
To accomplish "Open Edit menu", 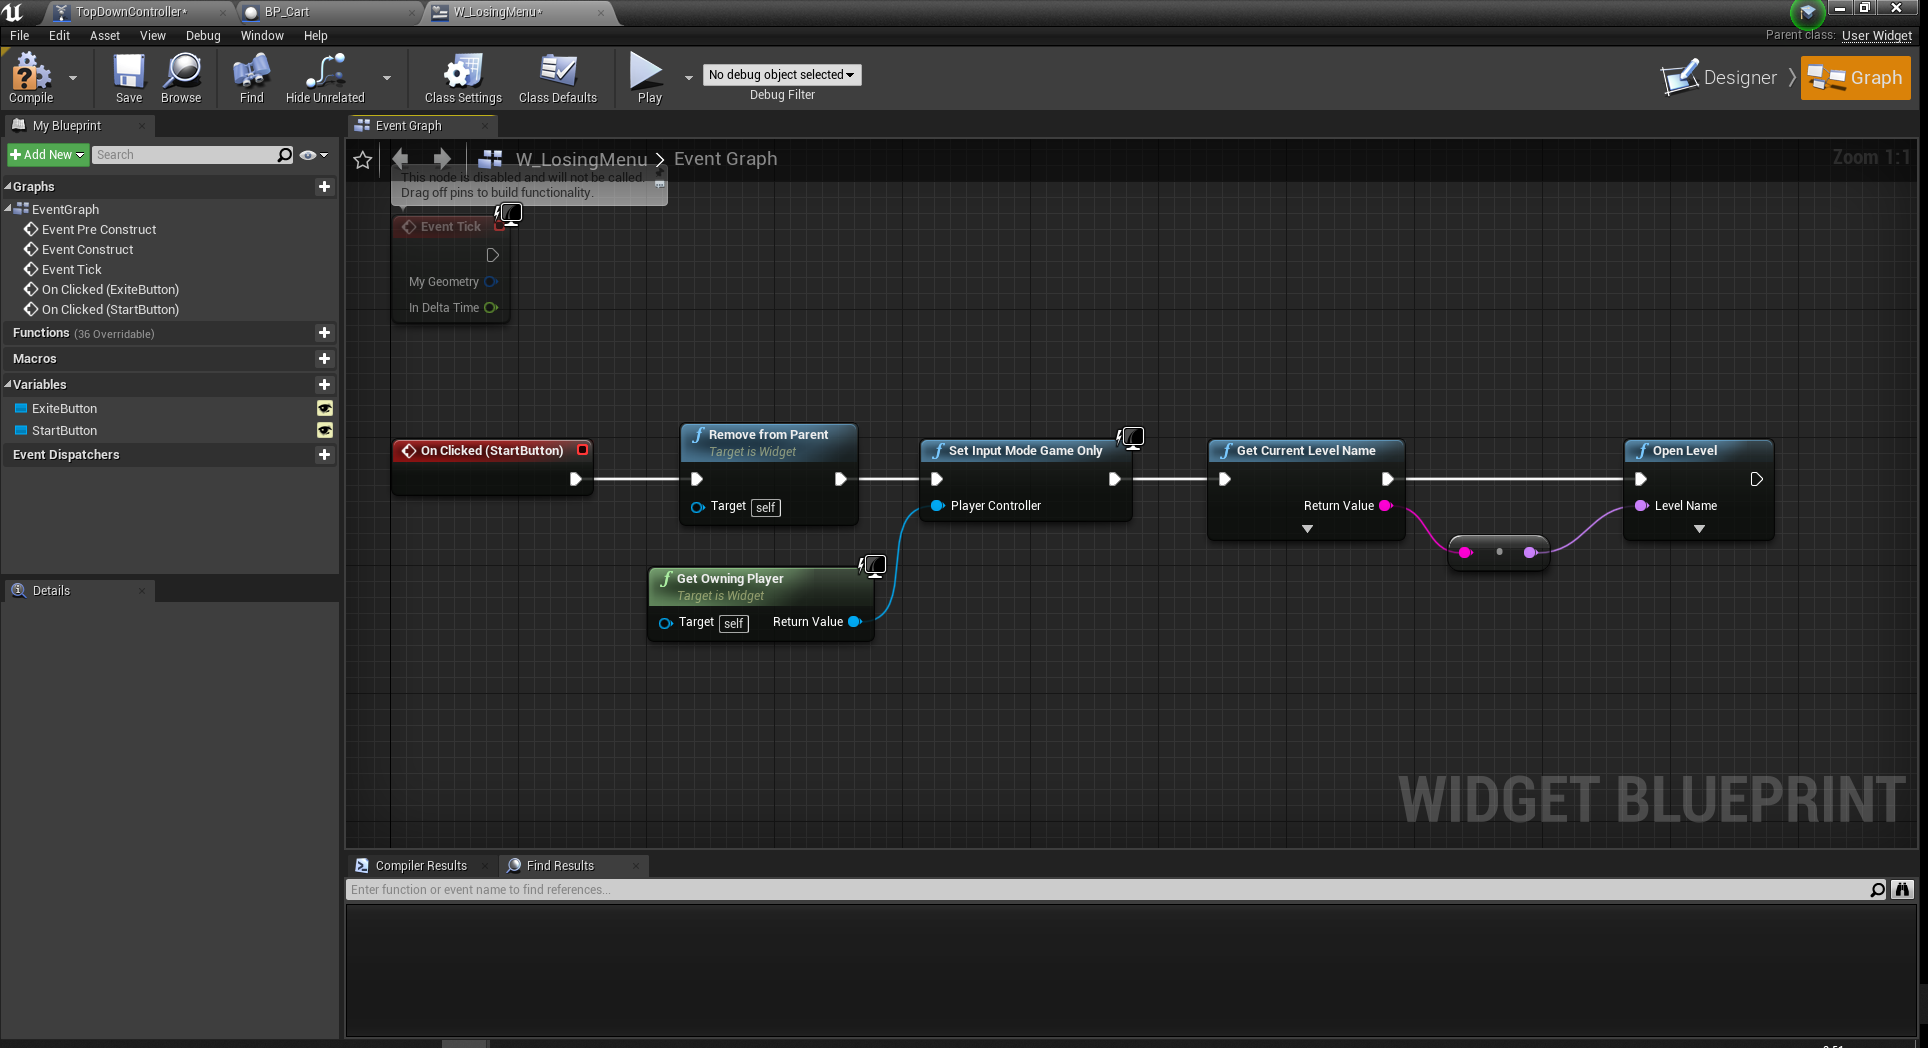I will (x=60, y=36).
